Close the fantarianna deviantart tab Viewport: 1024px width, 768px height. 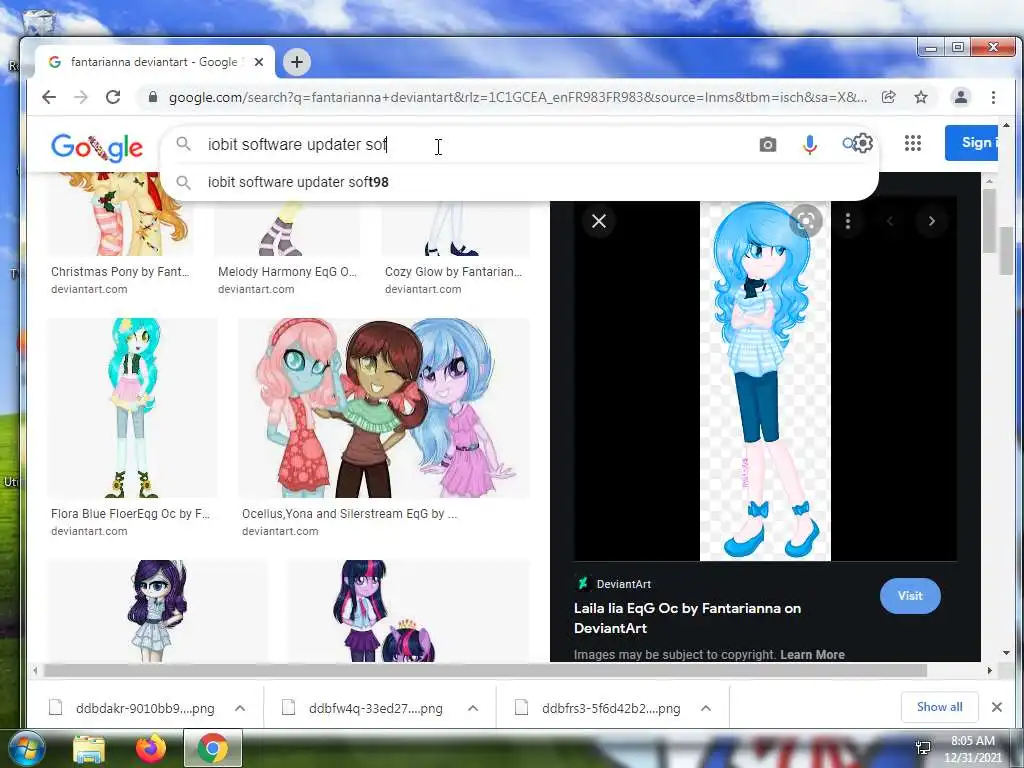(259, 62)
